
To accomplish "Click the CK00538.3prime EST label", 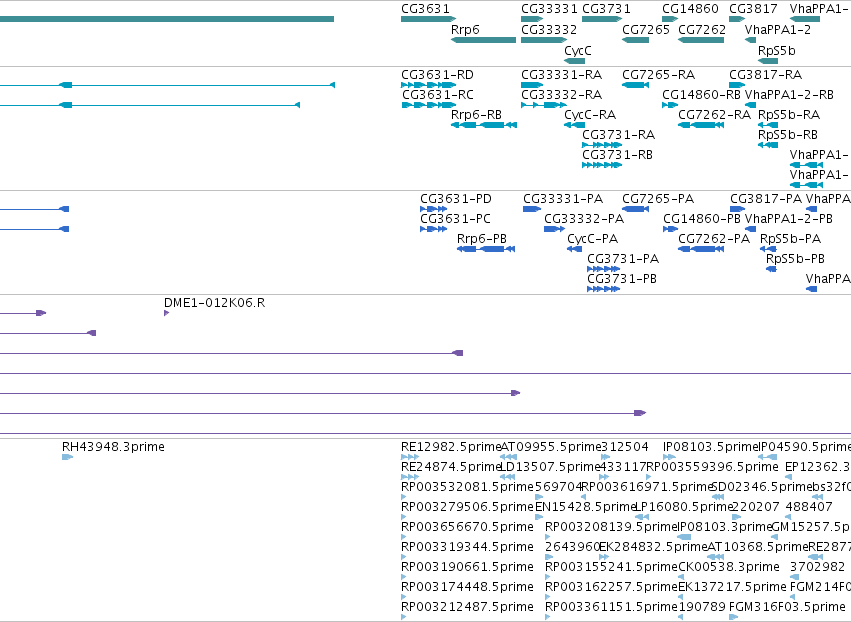I will coord(729,567).
